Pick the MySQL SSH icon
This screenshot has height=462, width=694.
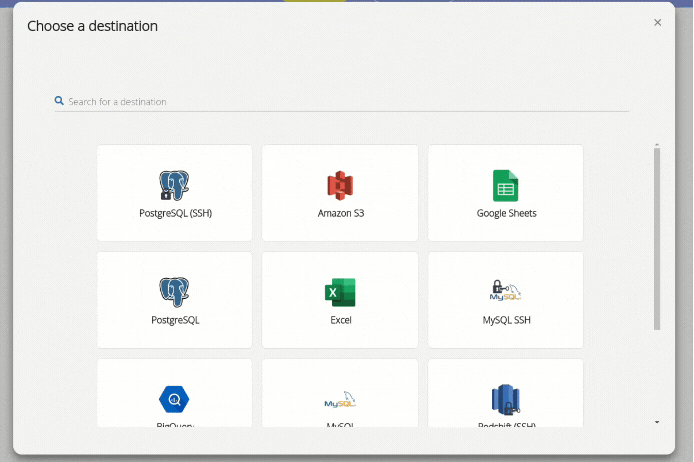pos(506,292)
